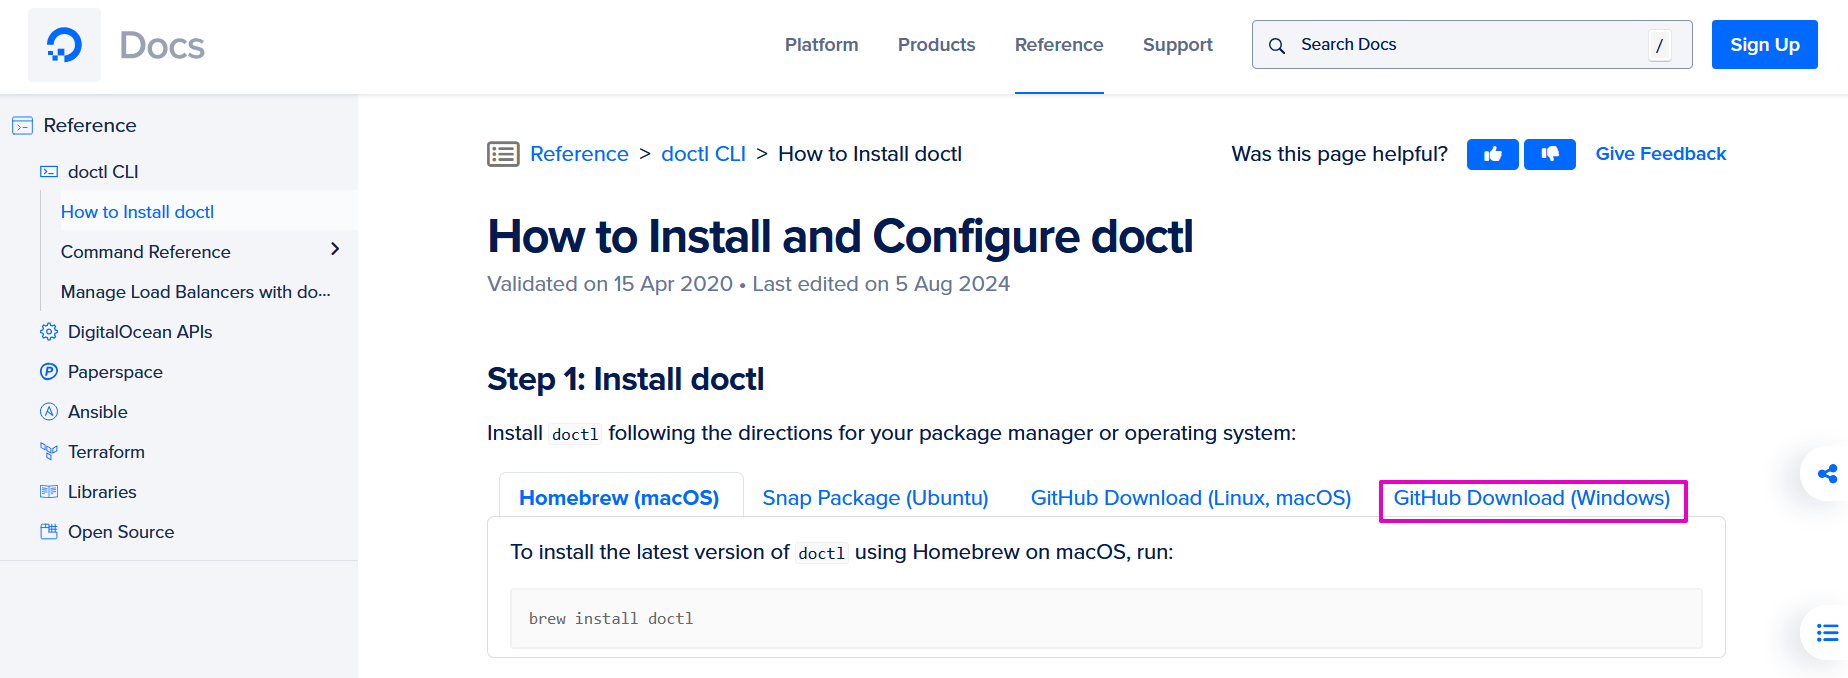Expand Command Reference chevron

(x=335, y=249)
